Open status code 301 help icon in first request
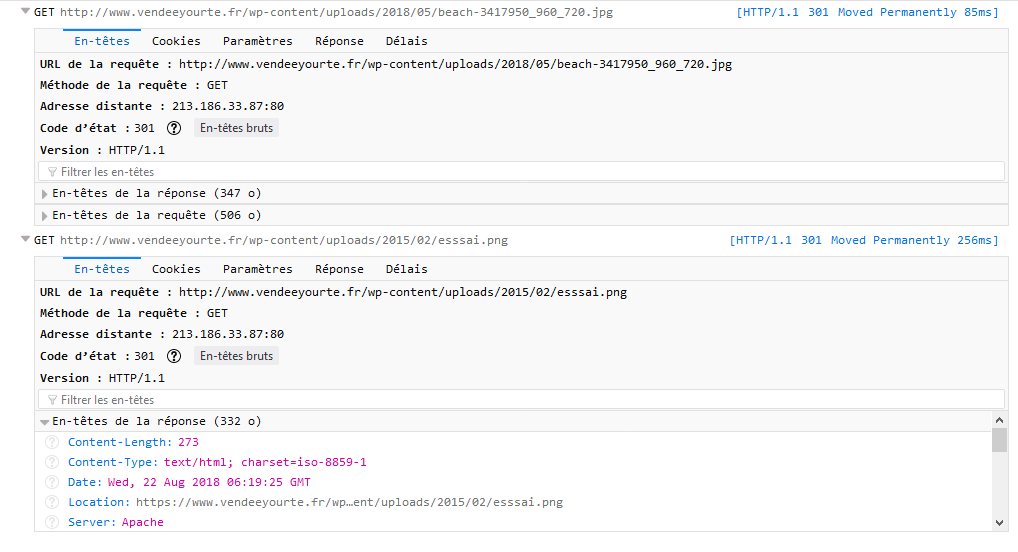Screen dimensions: 1018x552 [x=174, y=128]
